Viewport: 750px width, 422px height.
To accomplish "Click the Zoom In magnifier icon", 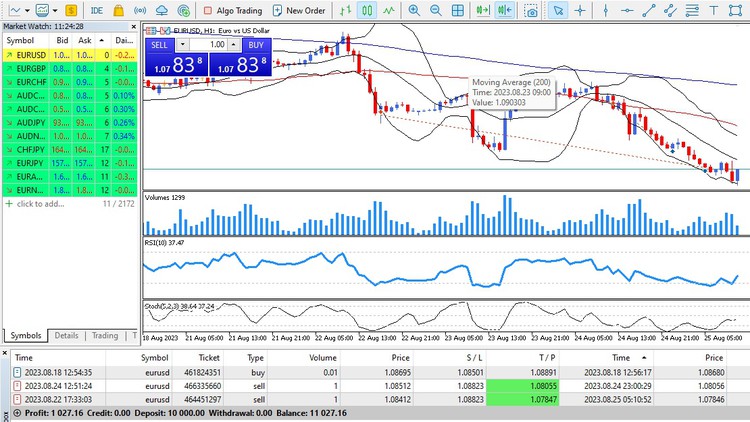I will click(414, 10).
